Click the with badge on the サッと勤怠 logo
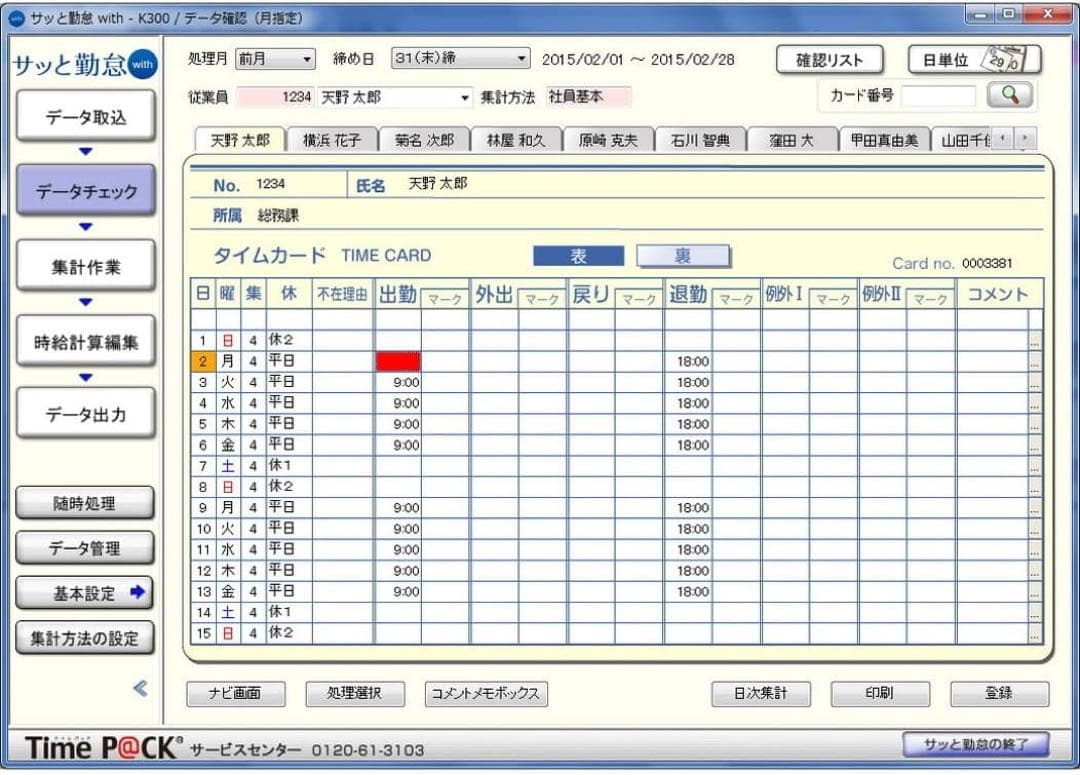Screen dimensions: 1080x775 [x=143, y=64]
